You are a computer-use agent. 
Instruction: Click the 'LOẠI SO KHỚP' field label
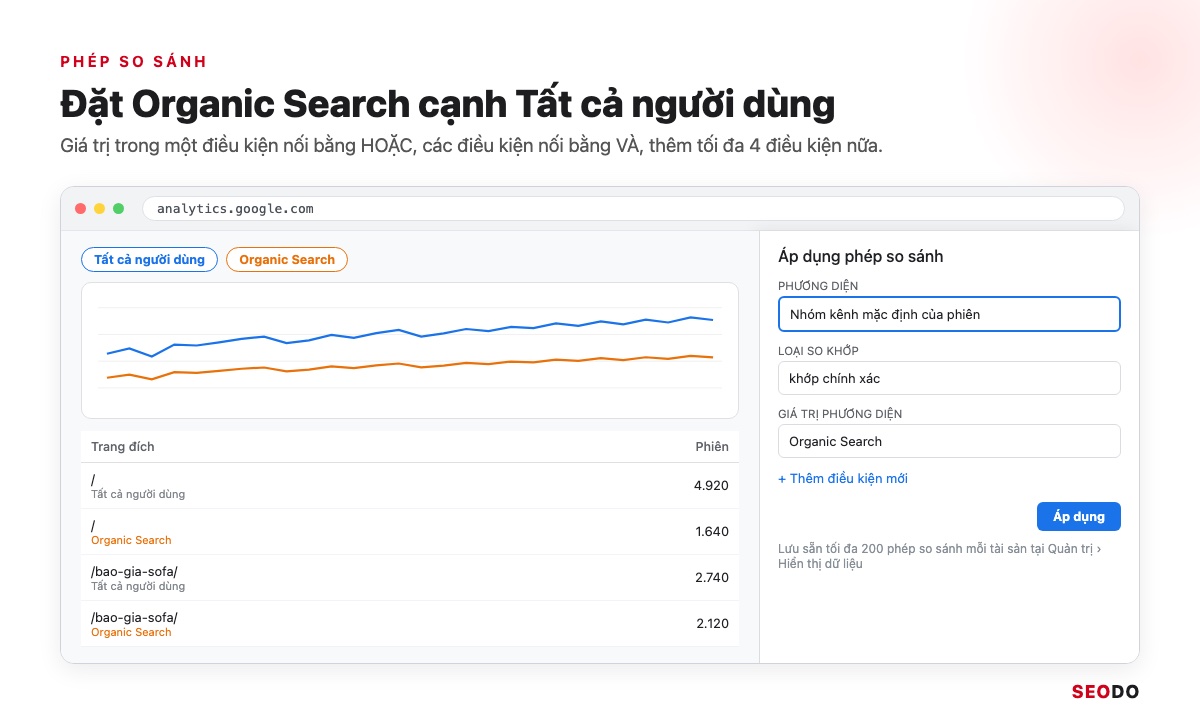click(x=818, y=350)
